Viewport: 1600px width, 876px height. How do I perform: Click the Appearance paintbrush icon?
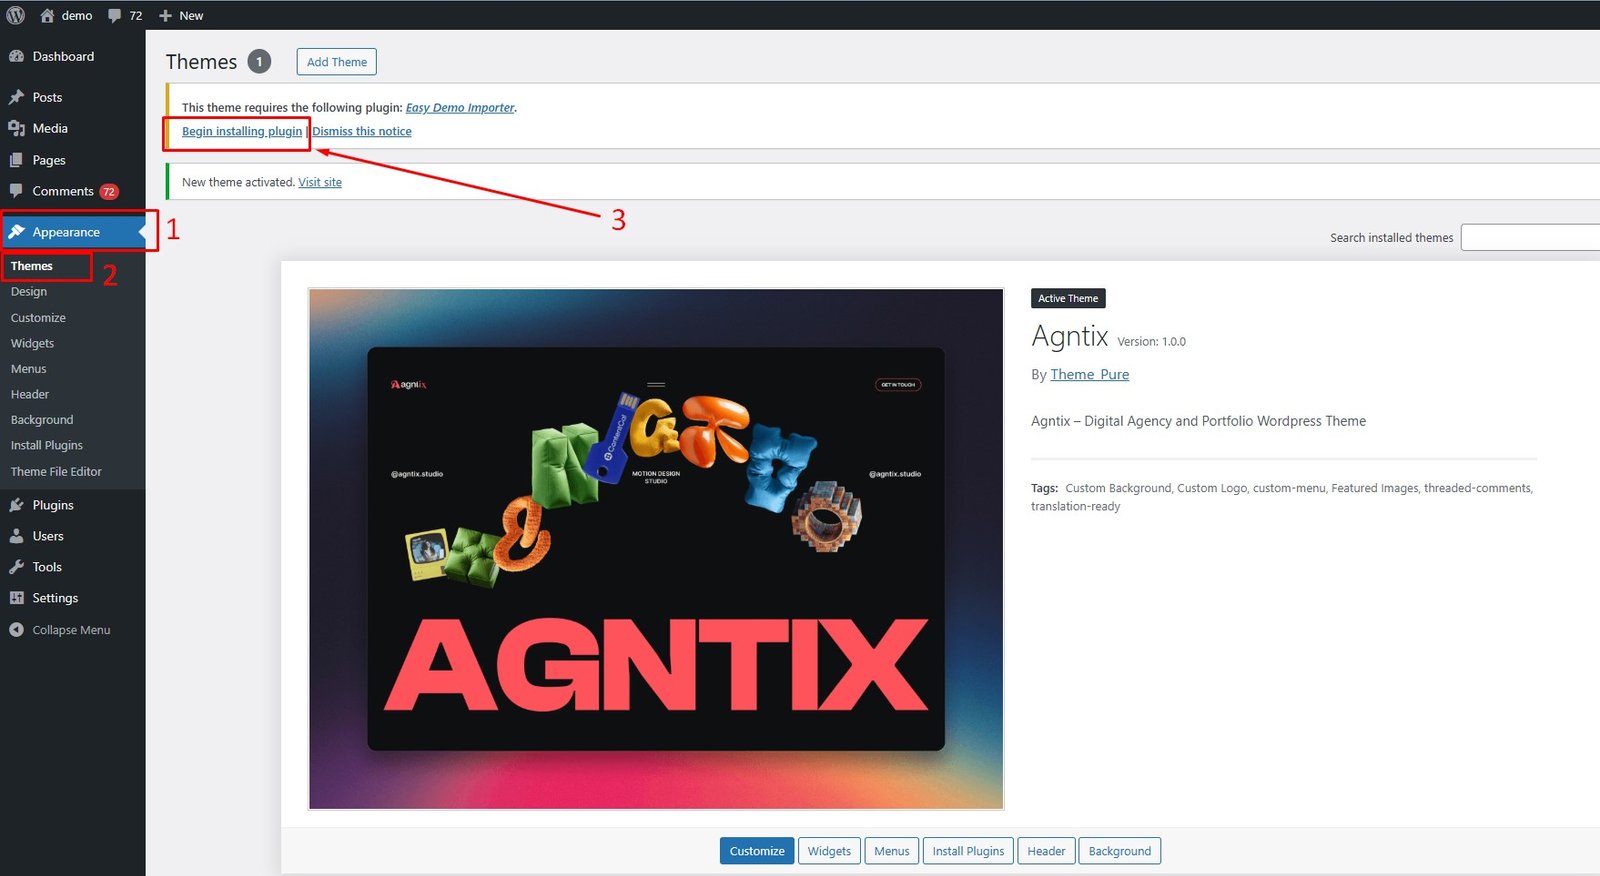16,232
